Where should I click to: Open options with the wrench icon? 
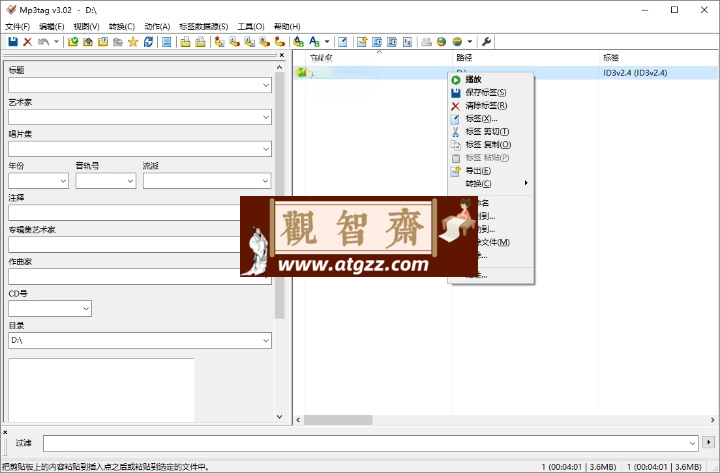click(486, 42)
